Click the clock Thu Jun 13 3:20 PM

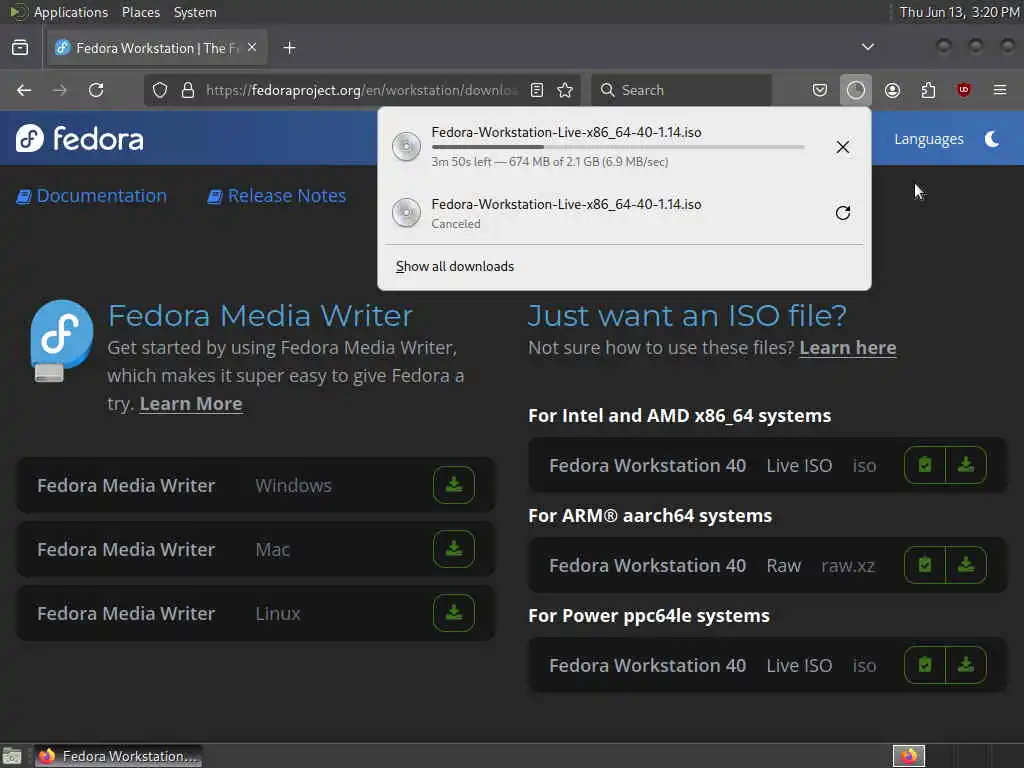pos(959,12)
